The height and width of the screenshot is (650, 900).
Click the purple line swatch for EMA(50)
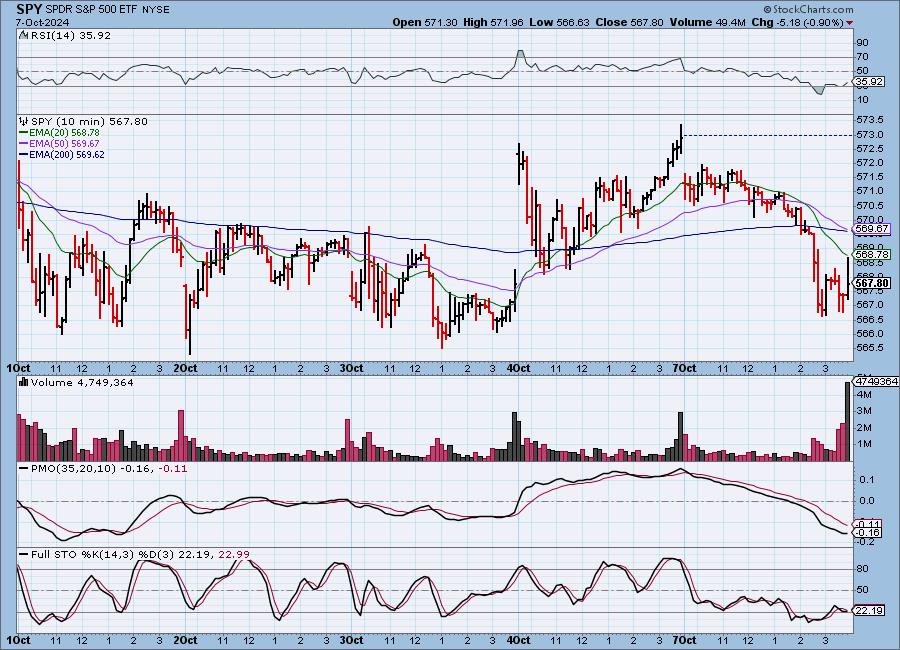tap(24, 144)
